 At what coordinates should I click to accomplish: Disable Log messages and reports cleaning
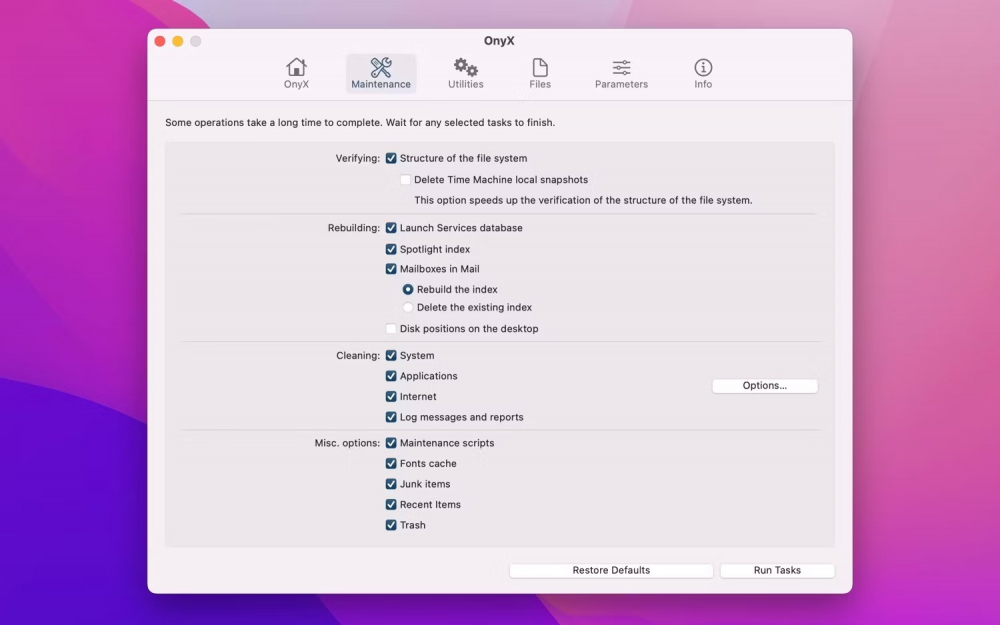click(x=391, y=417)
